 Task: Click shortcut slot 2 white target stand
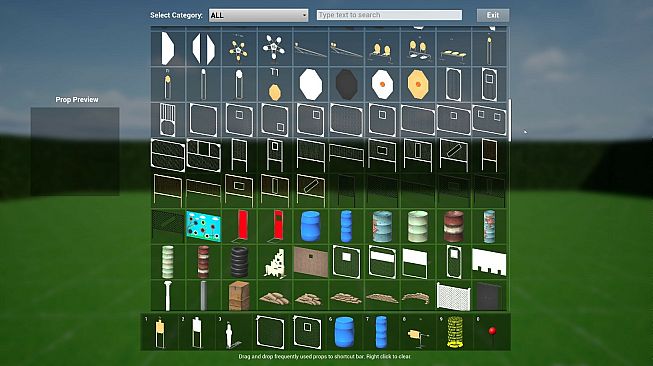197,332
